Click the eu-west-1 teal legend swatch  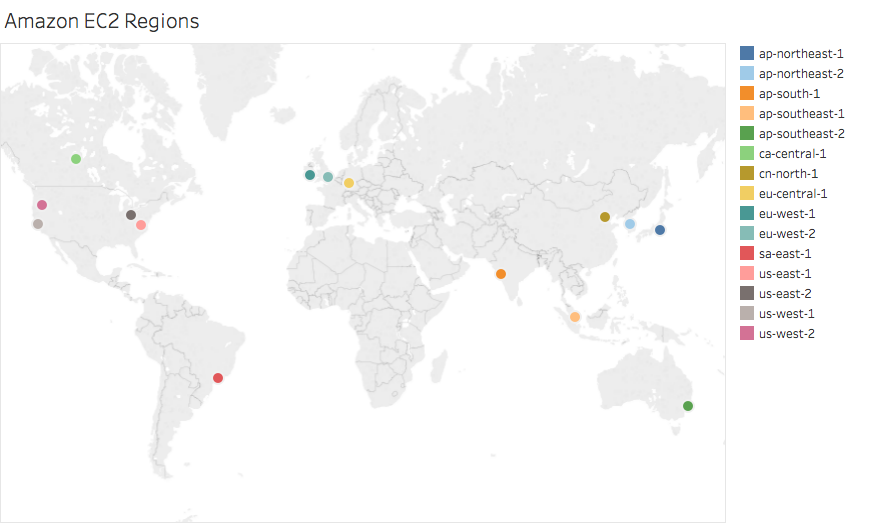tap(747, 213)
